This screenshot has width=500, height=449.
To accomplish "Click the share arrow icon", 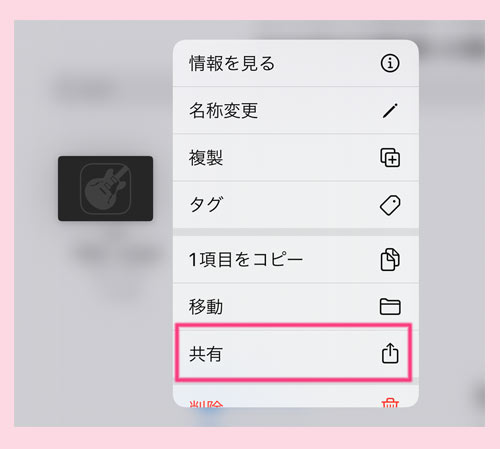I will coord(390,353).
